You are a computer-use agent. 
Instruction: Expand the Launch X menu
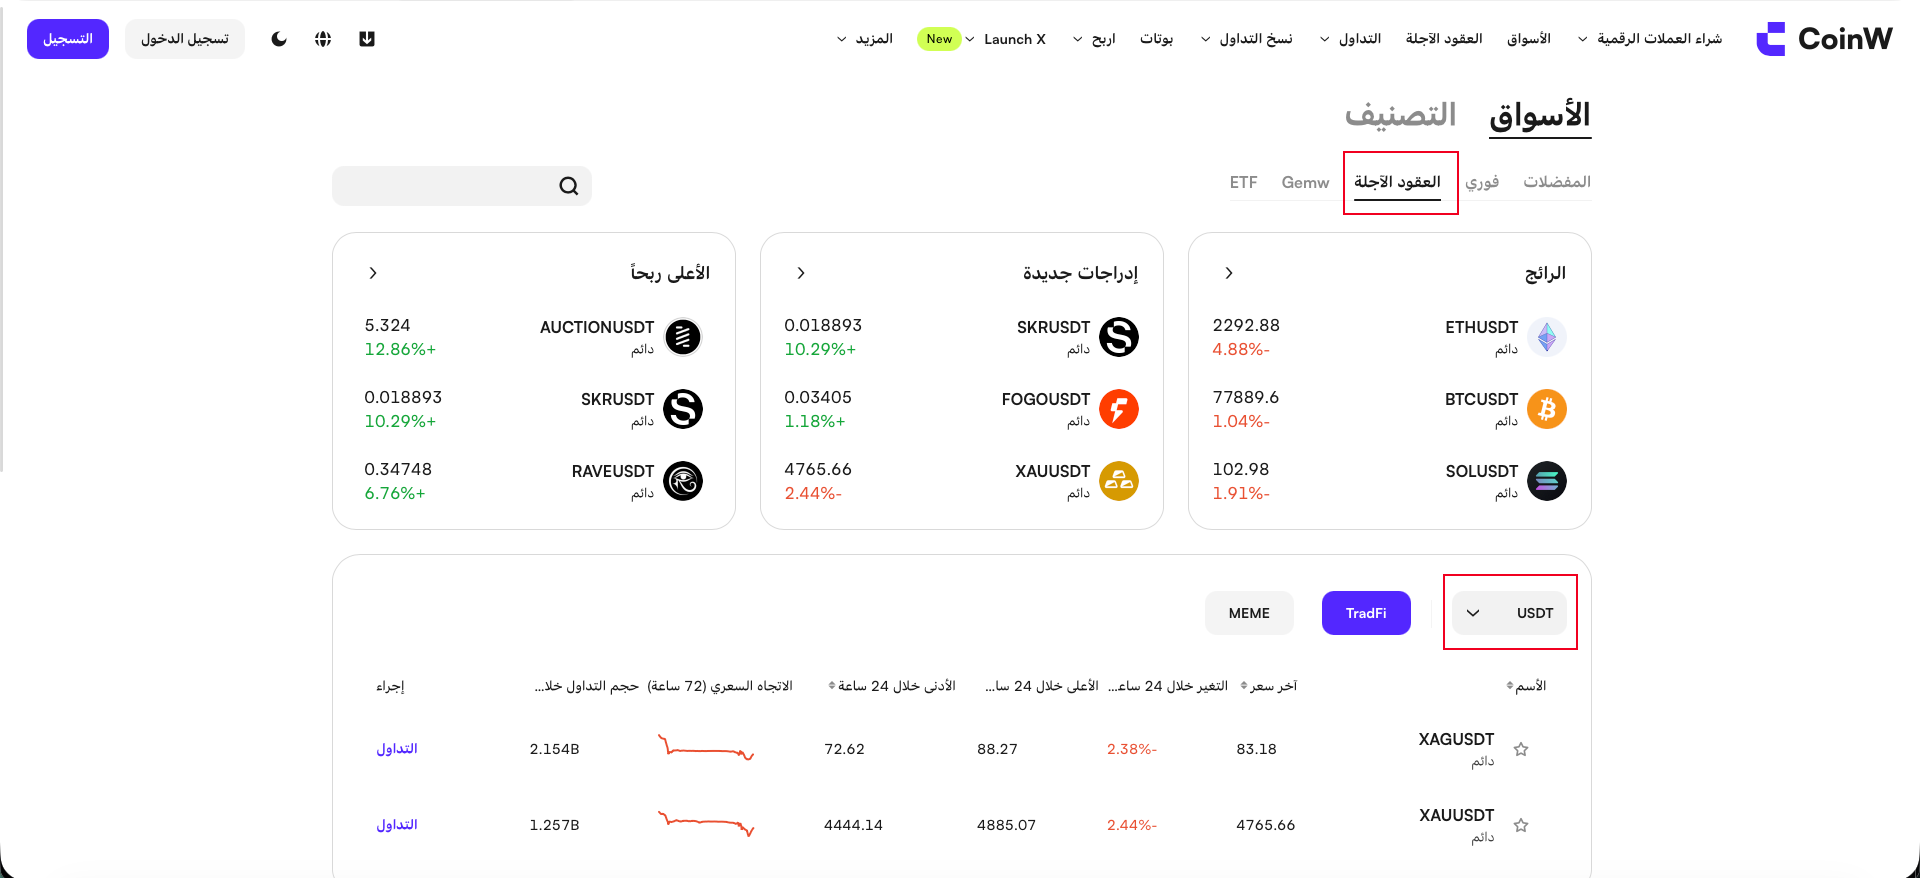pyautogui.click(x=1006, y=39)
